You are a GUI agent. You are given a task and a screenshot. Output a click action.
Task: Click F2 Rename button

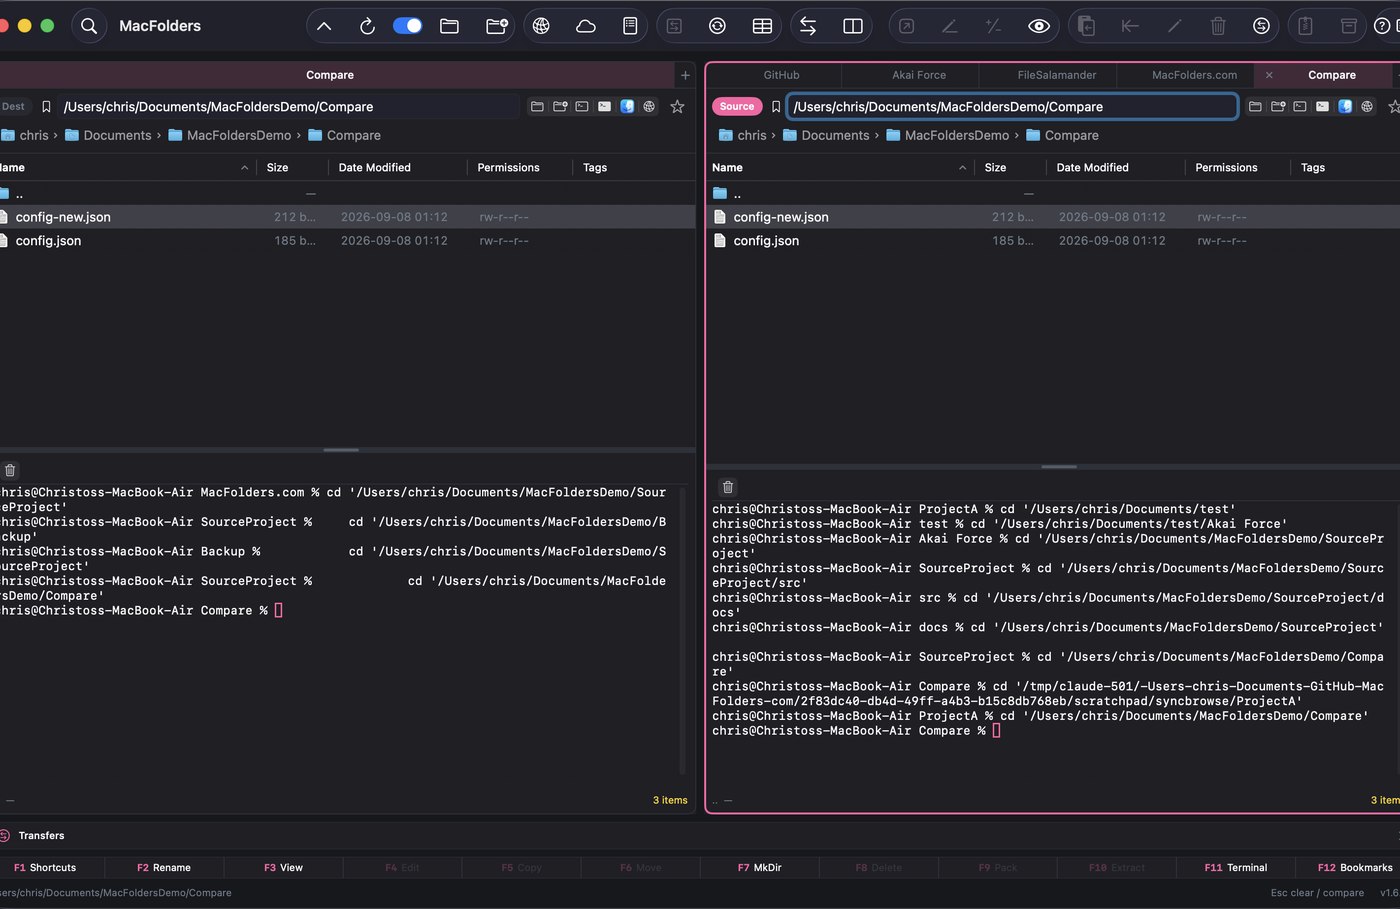coord(164,868)
